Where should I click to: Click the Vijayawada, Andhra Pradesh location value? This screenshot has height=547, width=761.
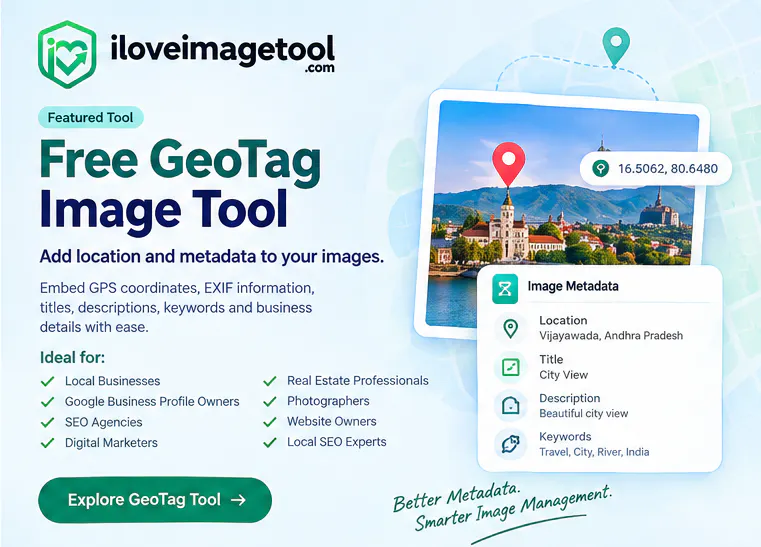(611, 335)
